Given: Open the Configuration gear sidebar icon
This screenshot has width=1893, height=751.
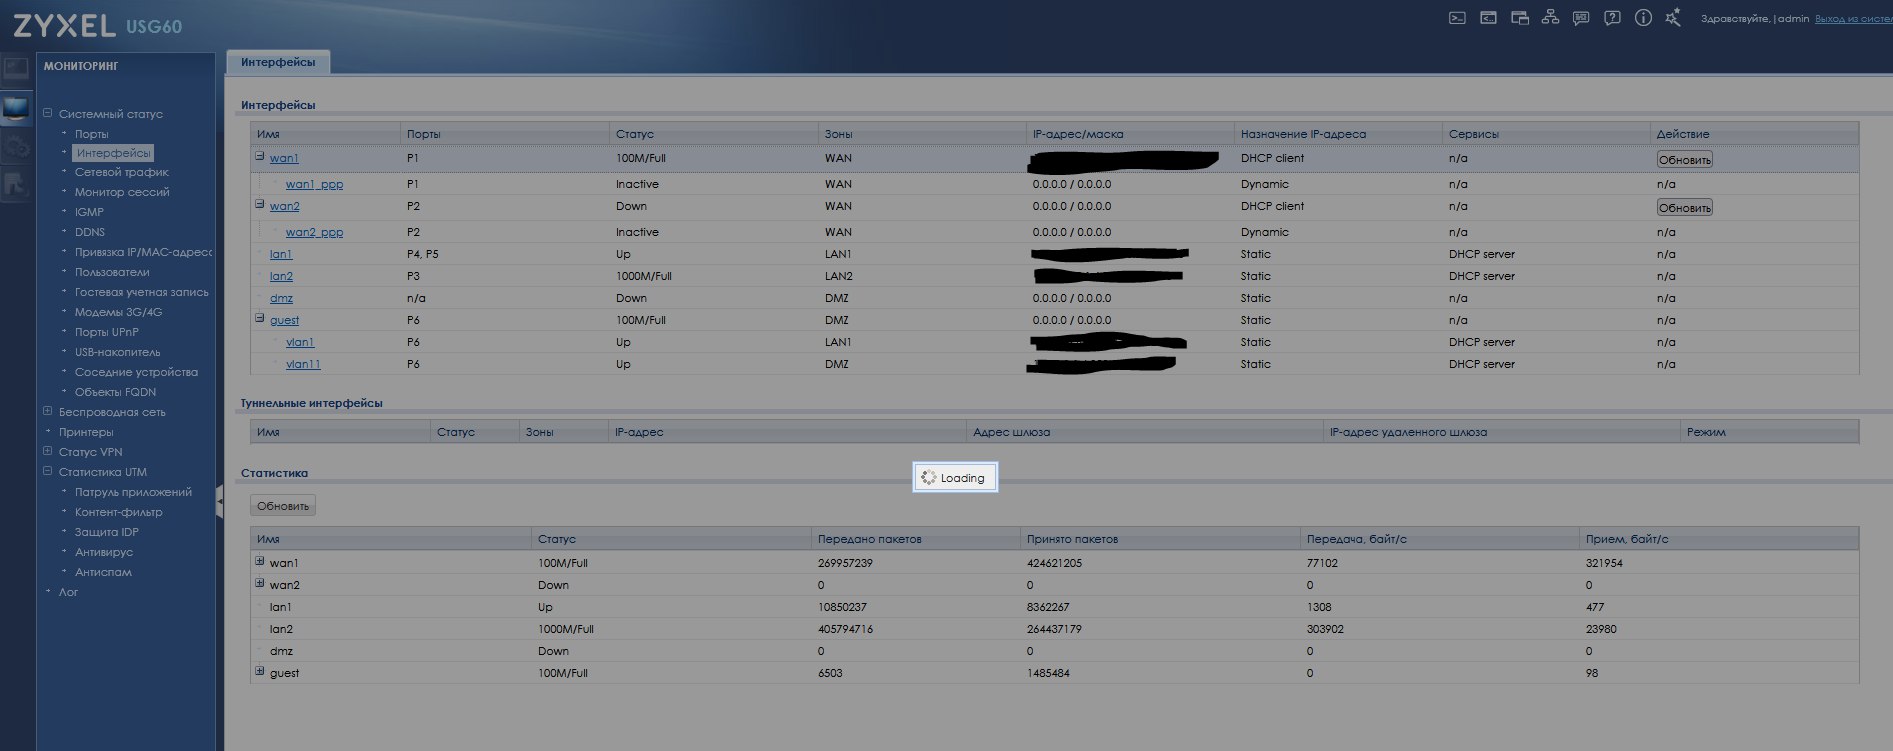Looking at the screenshot, I should [x=16, y=148].
